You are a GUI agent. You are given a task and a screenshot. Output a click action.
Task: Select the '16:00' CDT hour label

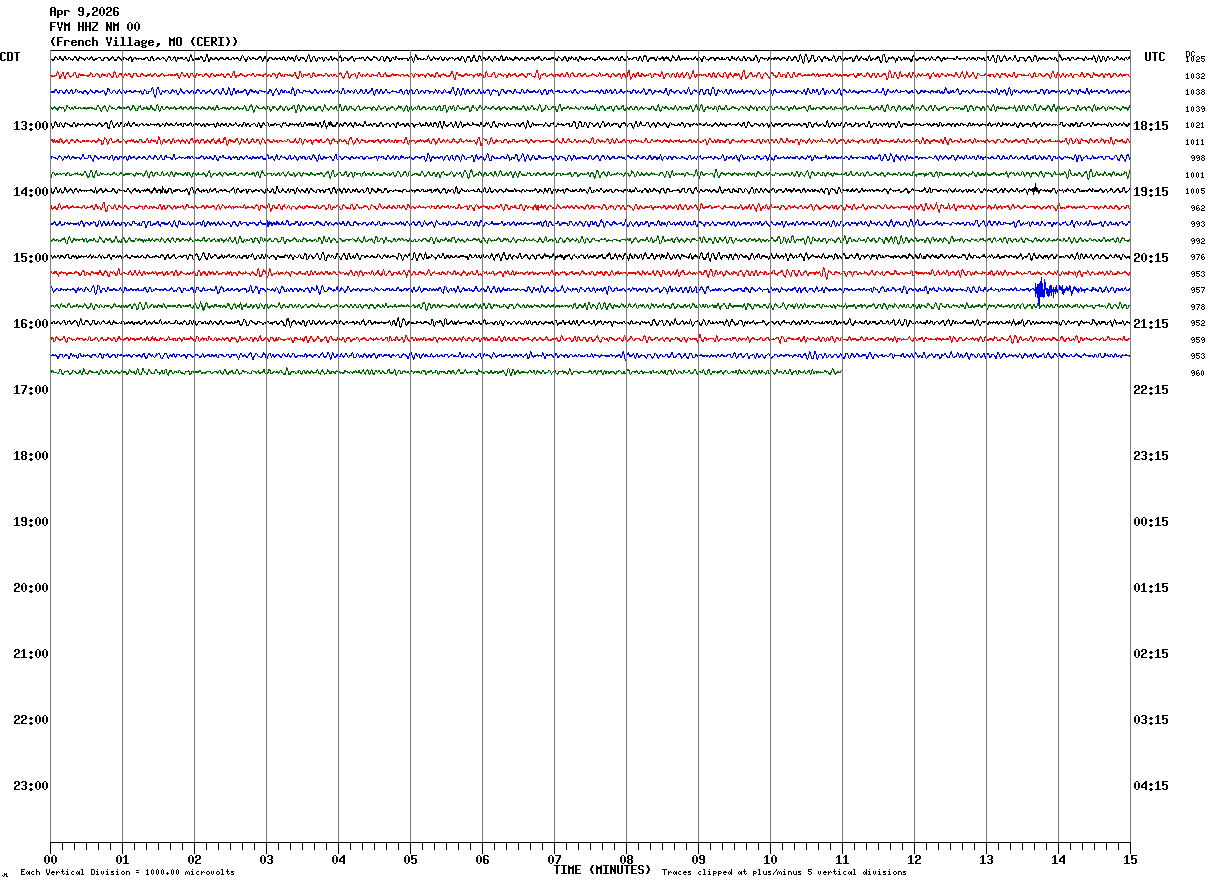click(x=31, y=324)
